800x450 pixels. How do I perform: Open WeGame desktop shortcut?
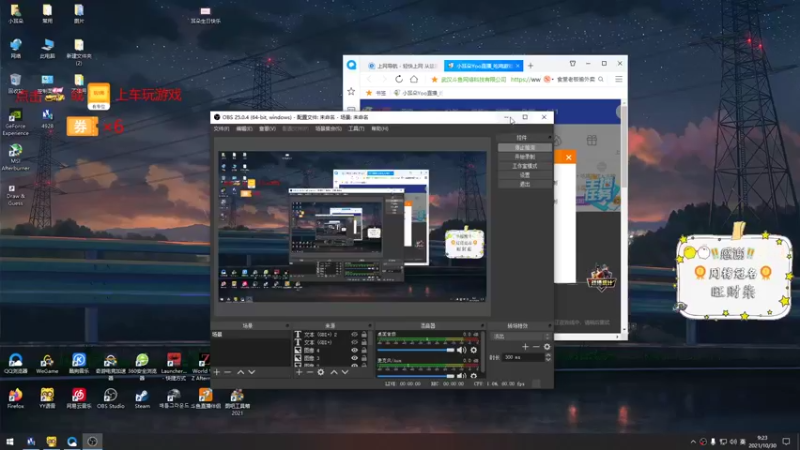coord(47,364)
